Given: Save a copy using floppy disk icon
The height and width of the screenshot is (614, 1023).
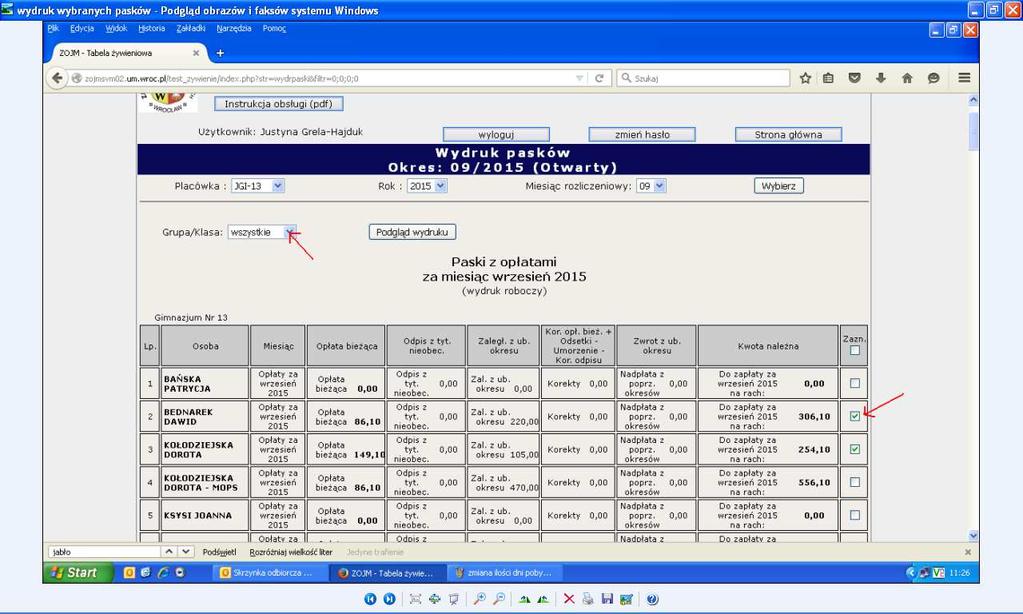Looking at the screenshot, I should [x=607, y=598].
